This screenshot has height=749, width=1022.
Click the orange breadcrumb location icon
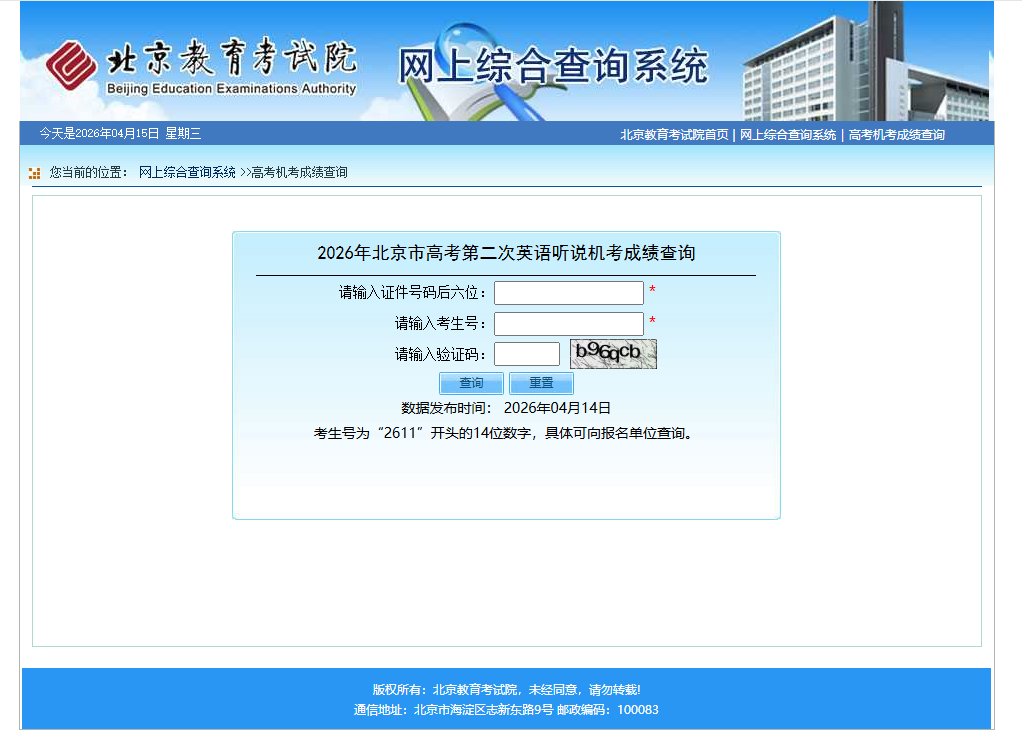pyautogui.click(x=35, y=173)
